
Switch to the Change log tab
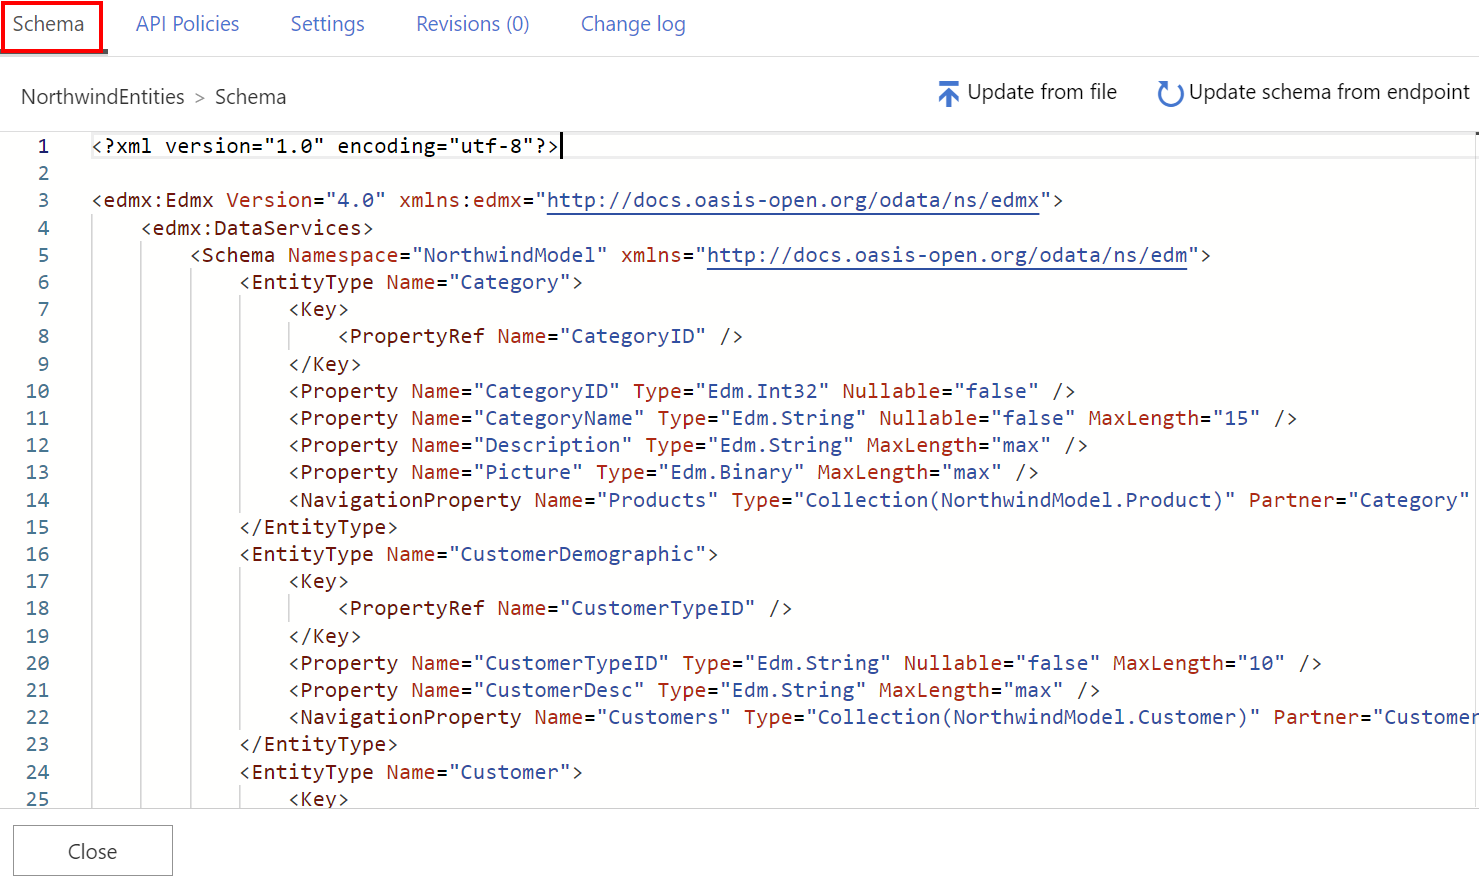coord(633,24)
